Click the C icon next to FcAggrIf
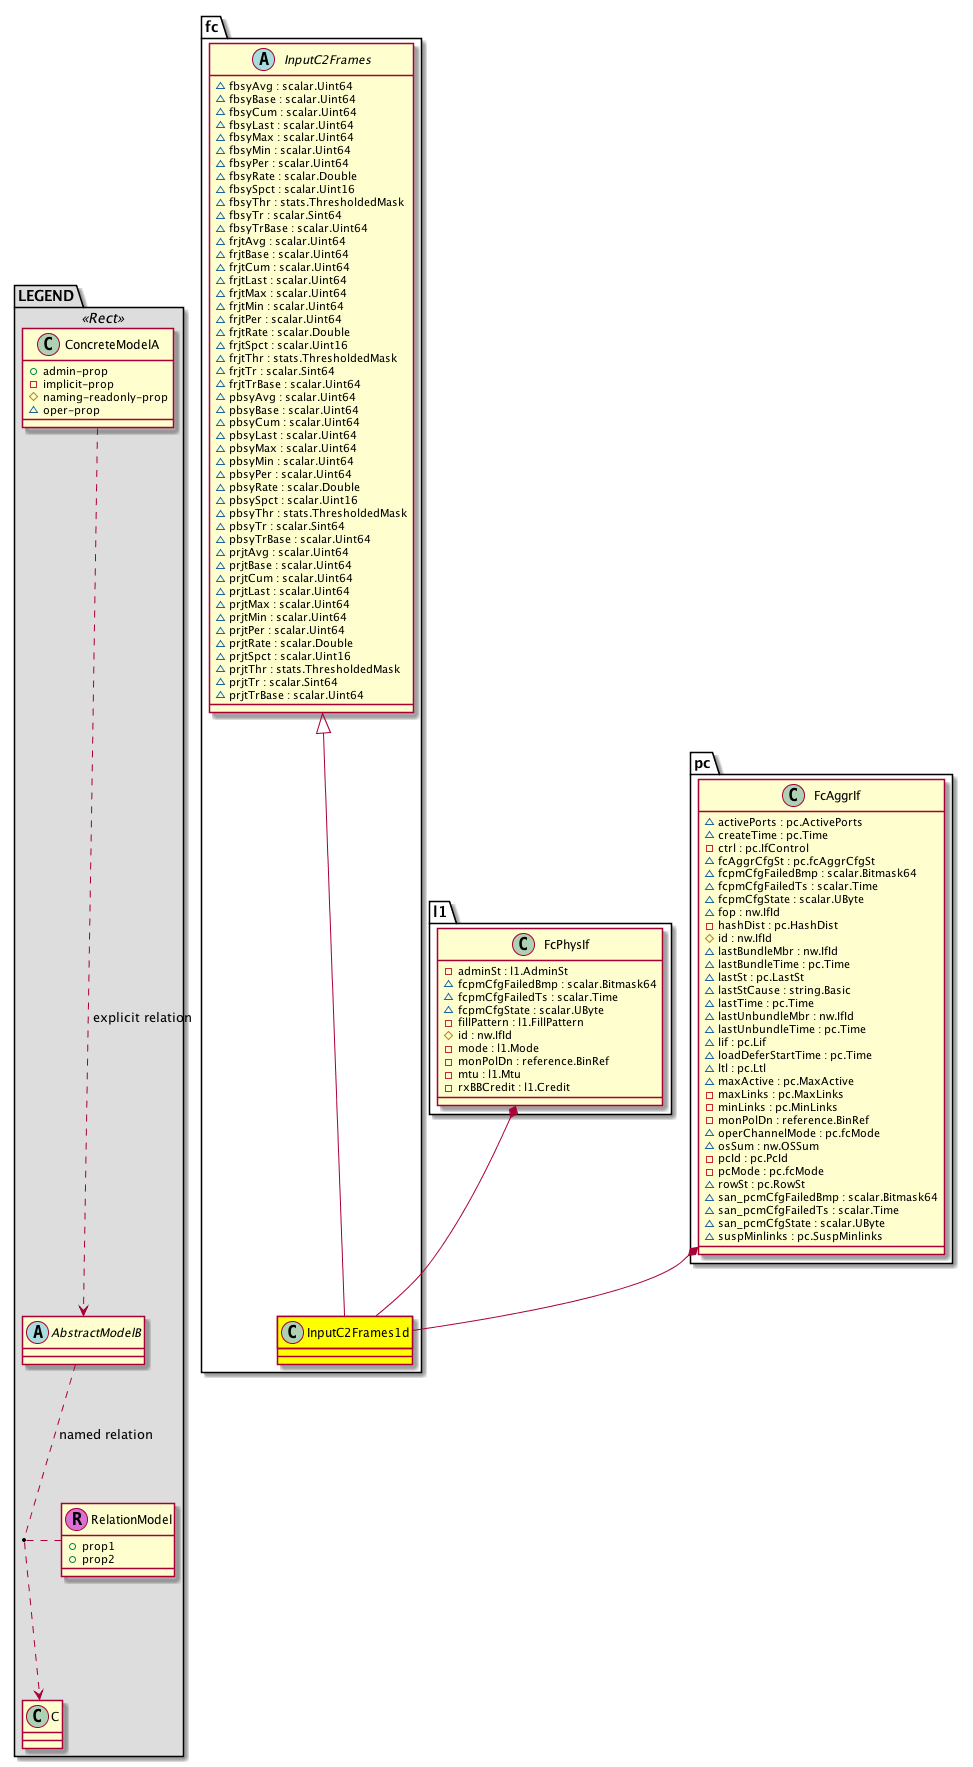This screenshot has height=1767, width=973. (x=793, y=796)
